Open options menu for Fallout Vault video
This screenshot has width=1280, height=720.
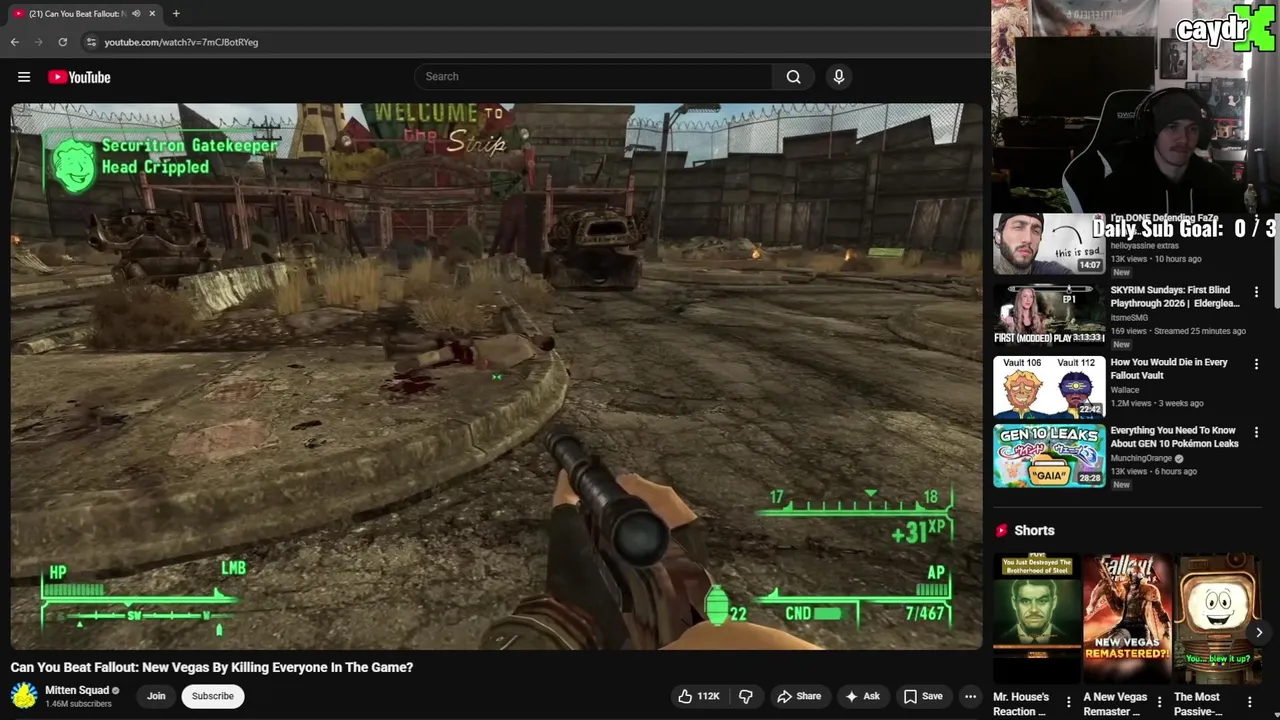pos(1256,364)
